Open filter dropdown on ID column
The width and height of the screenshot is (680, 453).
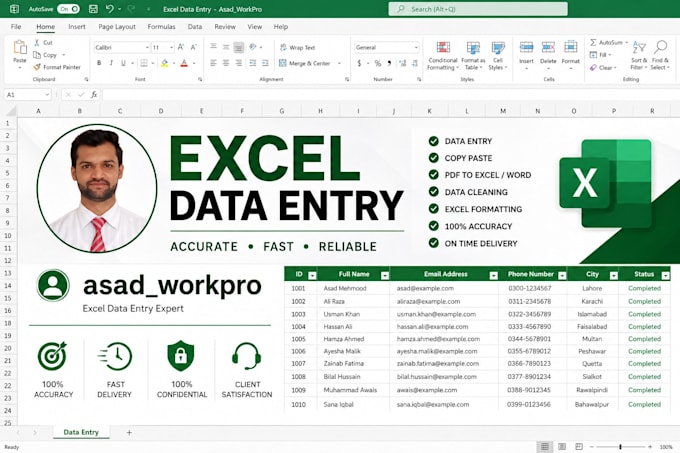point(312,275)
